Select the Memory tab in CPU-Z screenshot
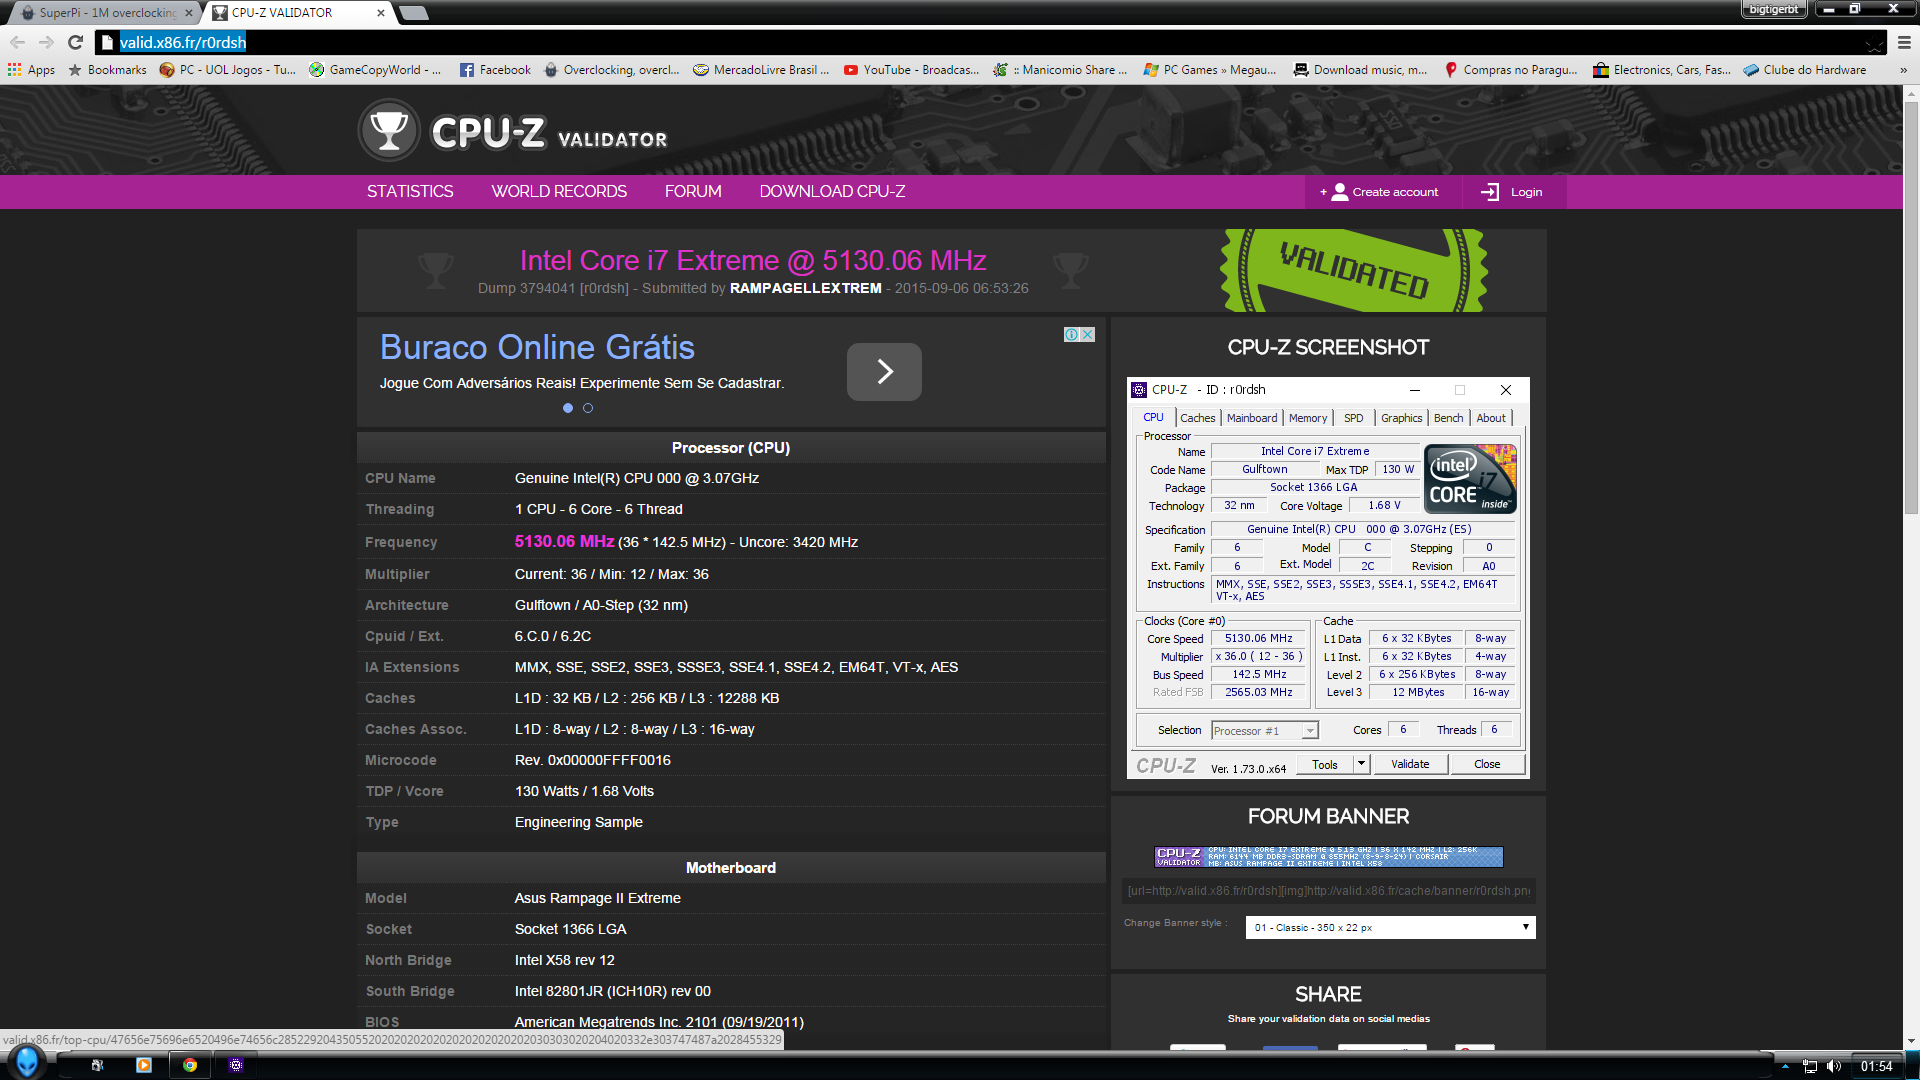 tap(1308, 418)
